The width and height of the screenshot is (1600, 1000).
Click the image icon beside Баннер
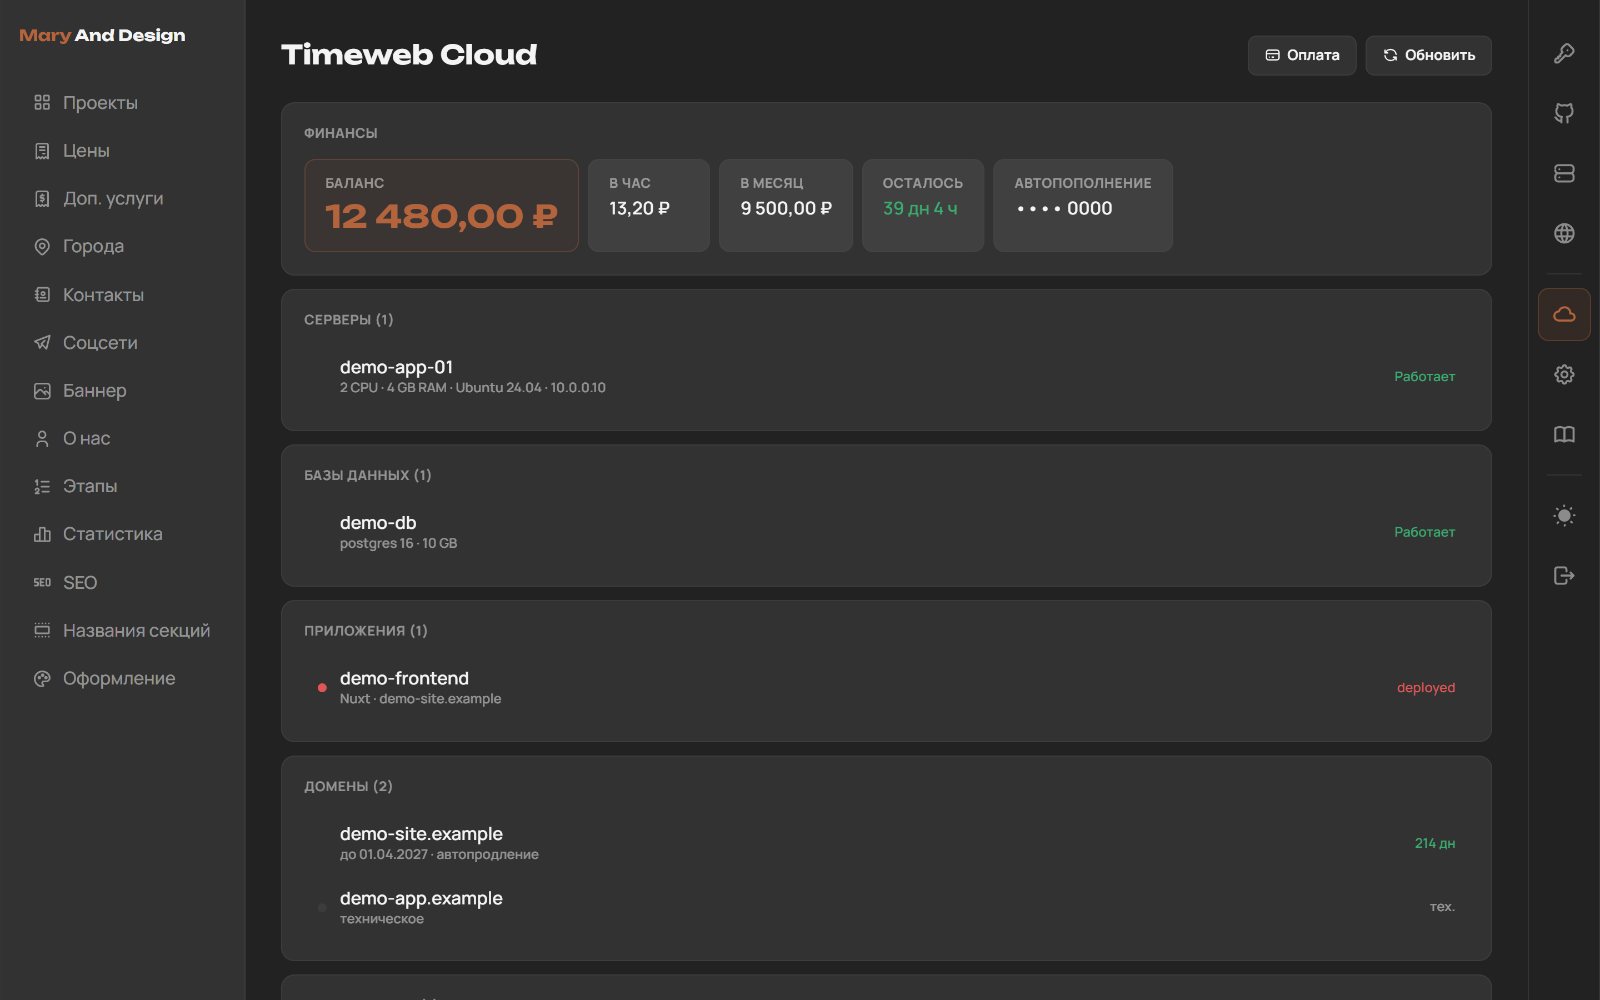pos(42,390)
